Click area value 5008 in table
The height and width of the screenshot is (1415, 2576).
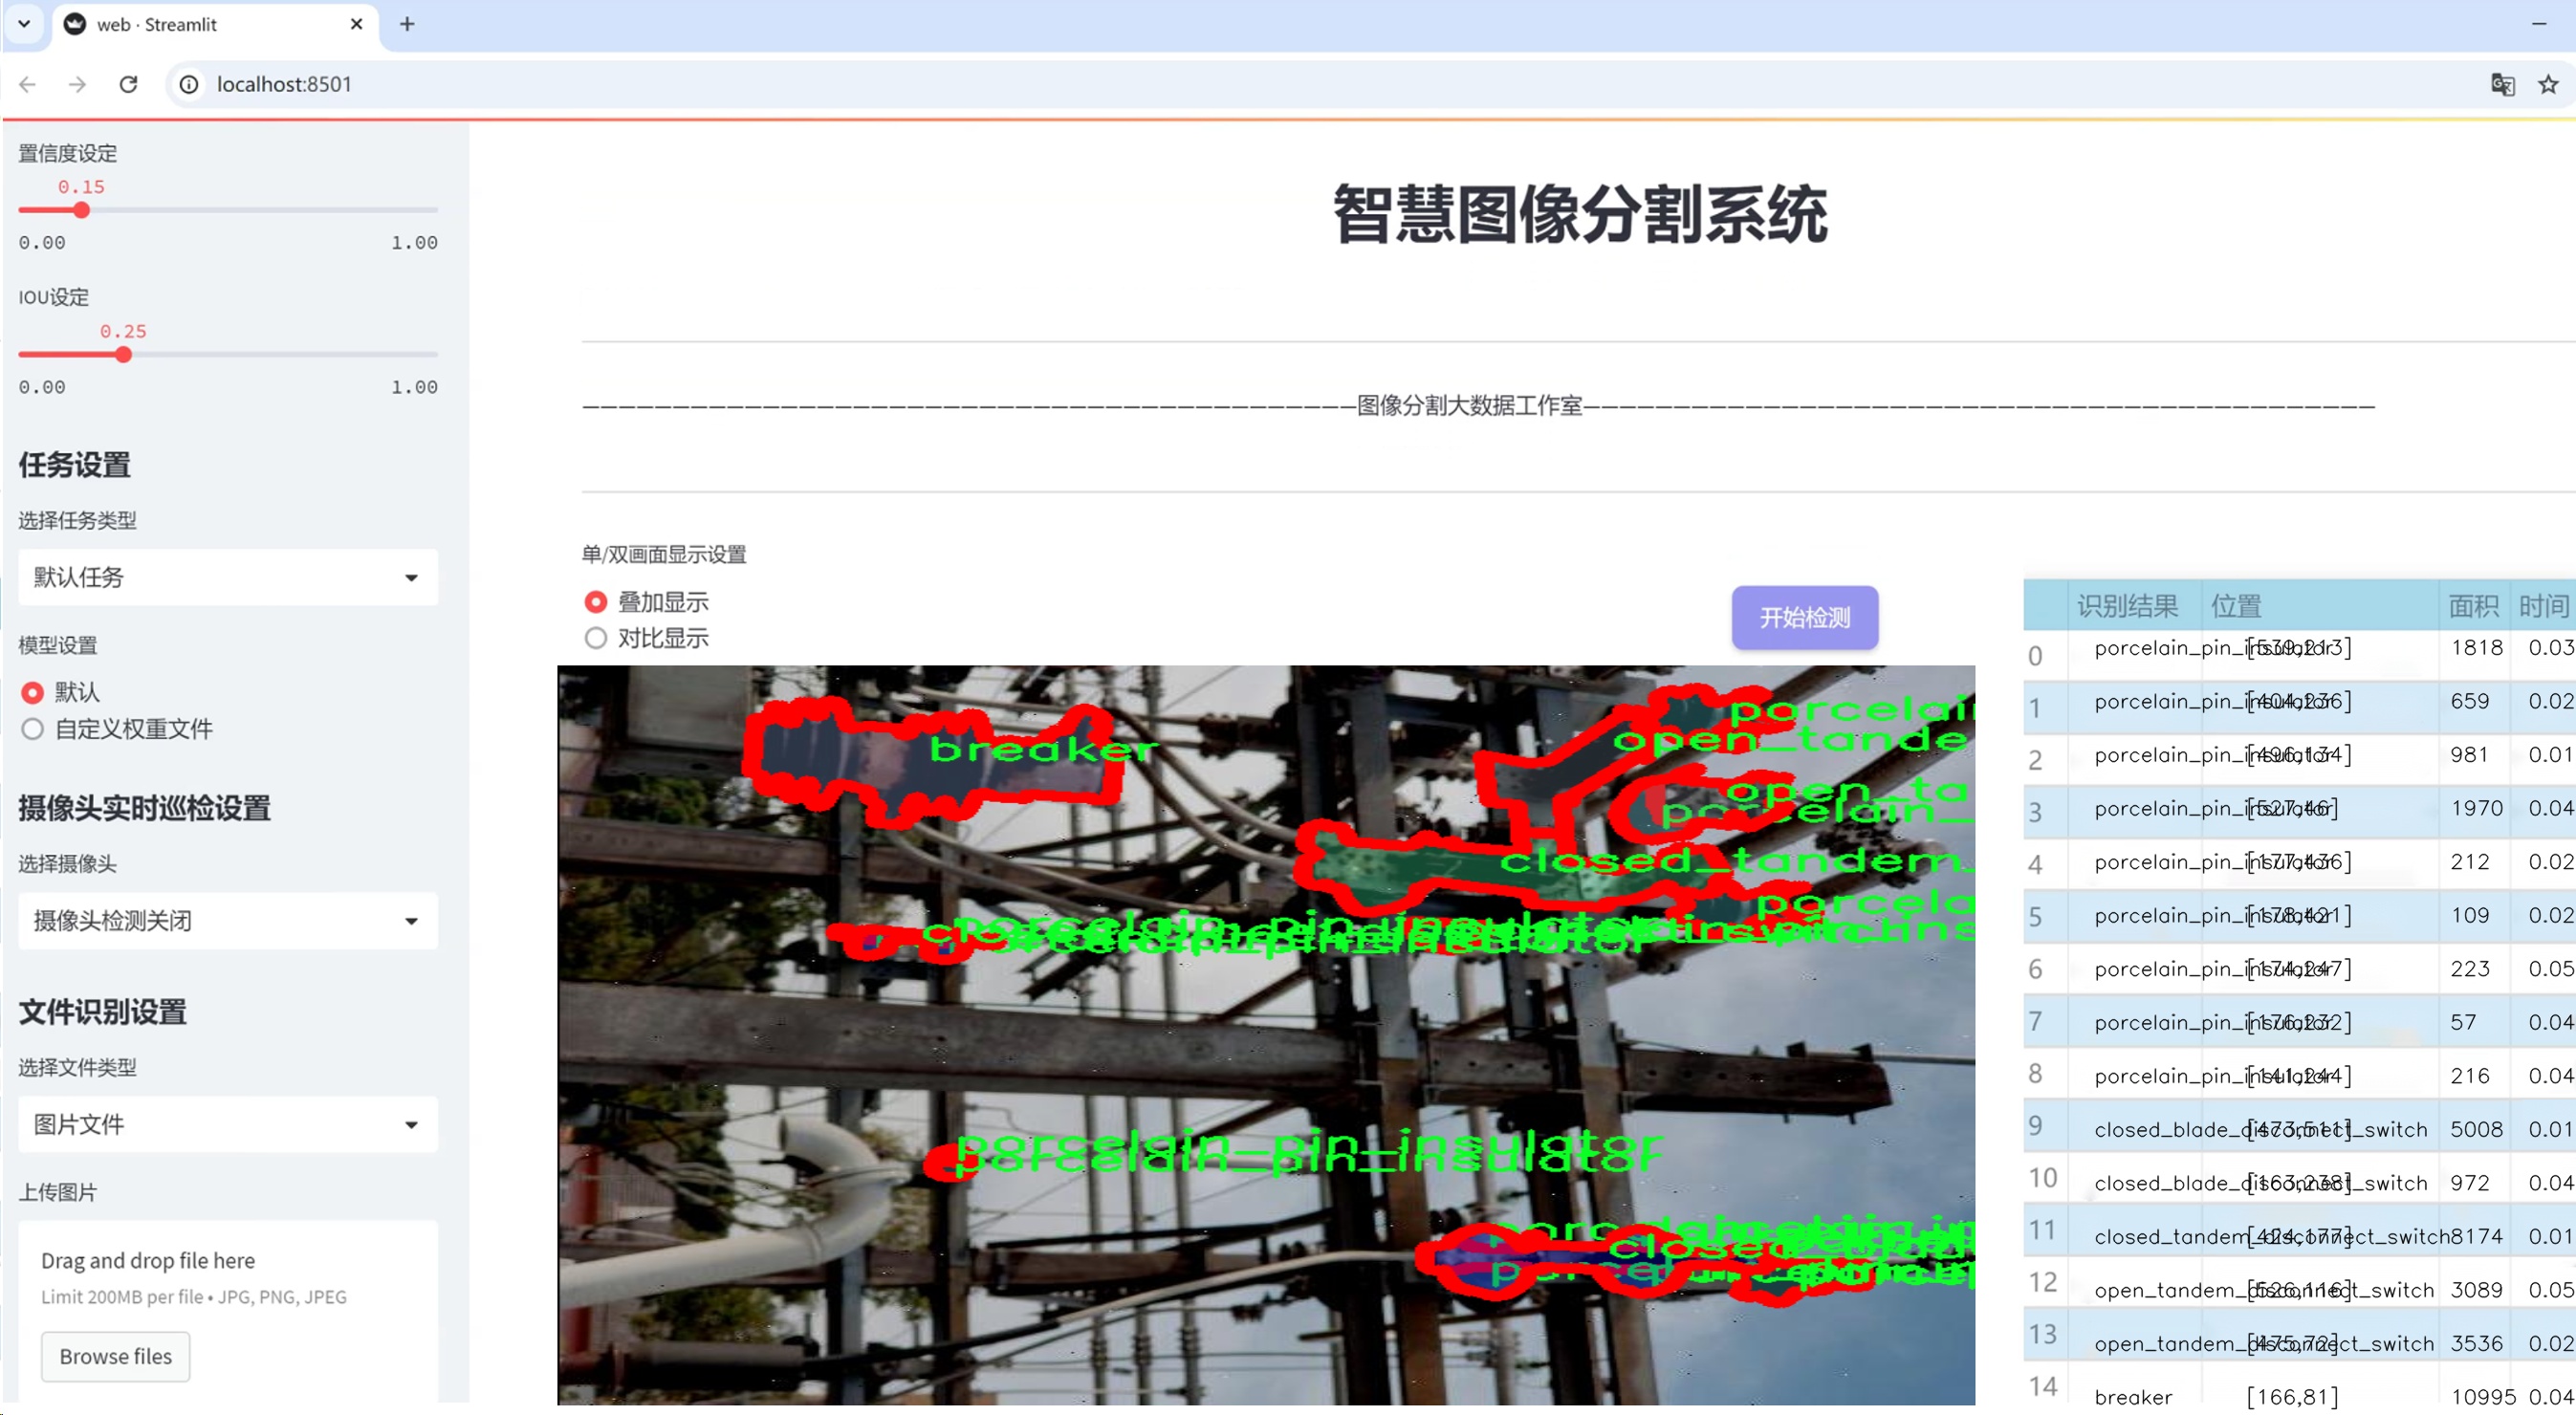pyautogui.click(x=2476, y=1129)
